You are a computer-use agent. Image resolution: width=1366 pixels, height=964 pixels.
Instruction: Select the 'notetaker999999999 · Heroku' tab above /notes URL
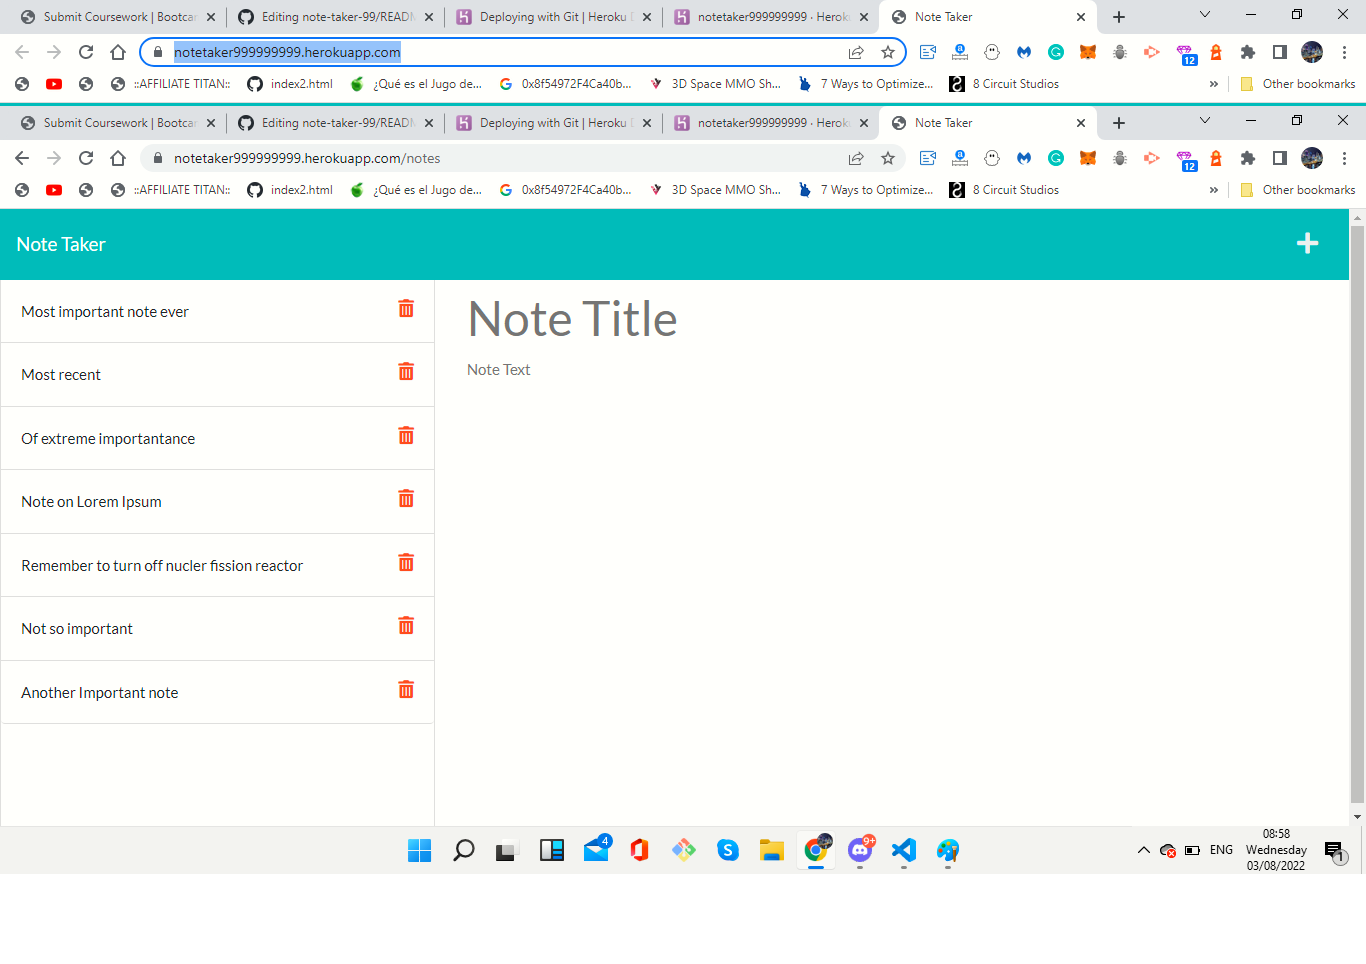point(772,123)
